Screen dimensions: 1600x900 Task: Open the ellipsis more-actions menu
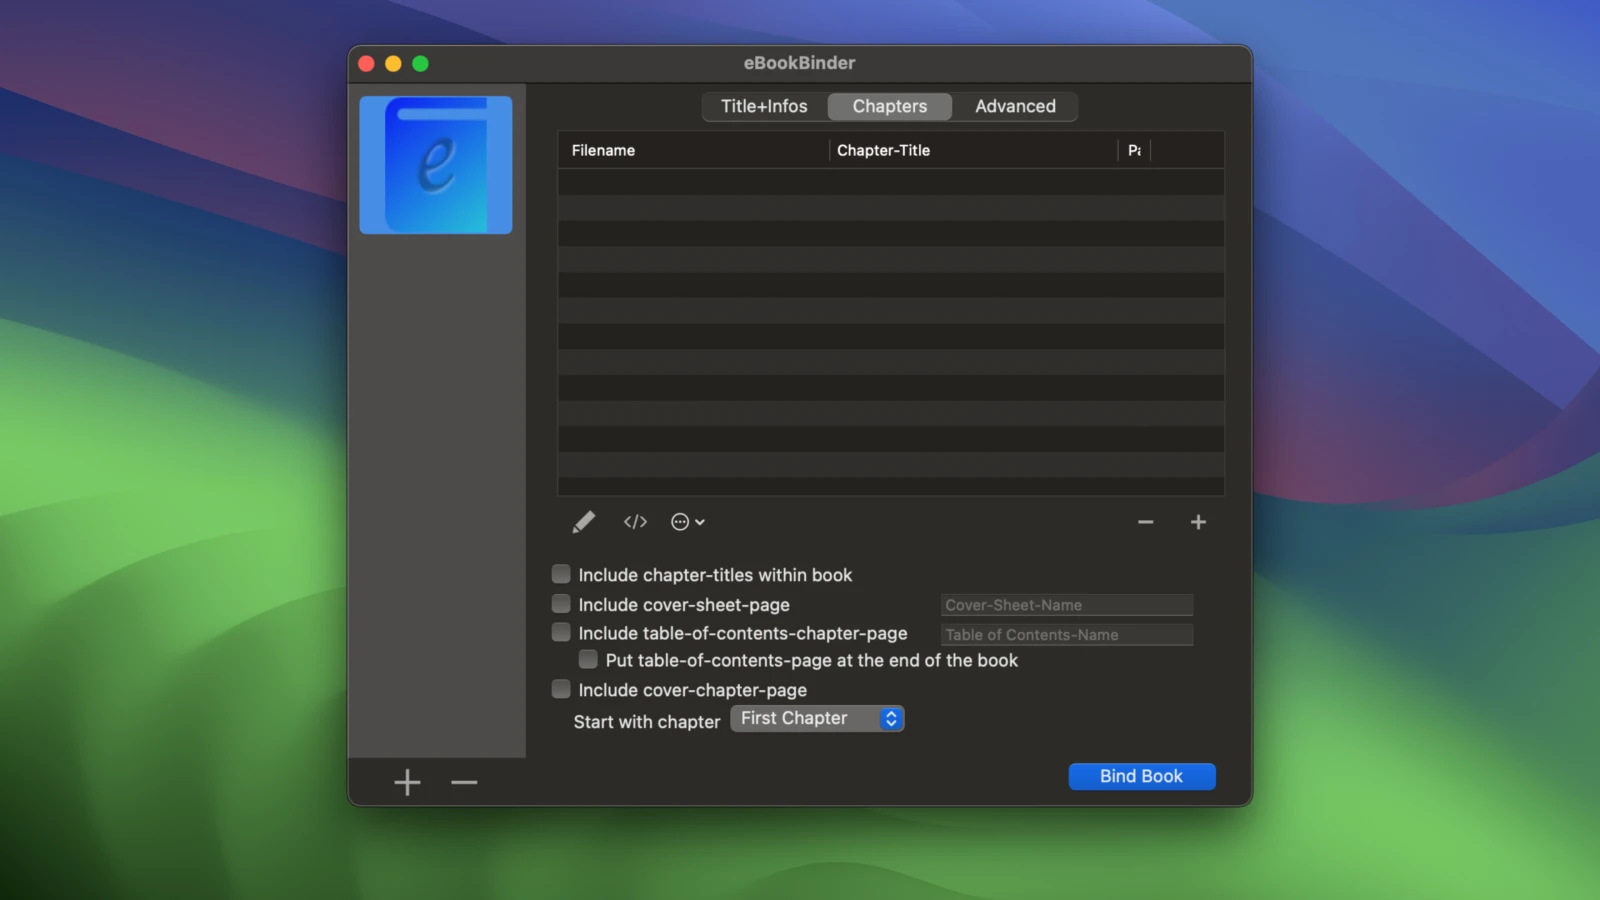687,522
